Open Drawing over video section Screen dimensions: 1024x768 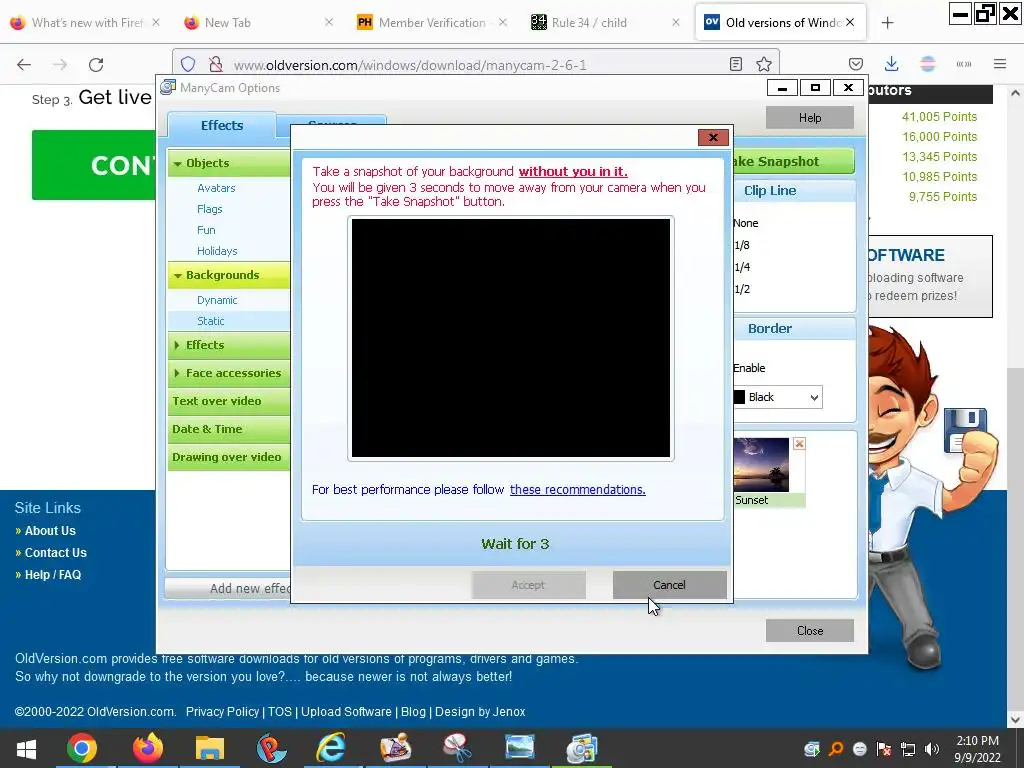pyautogui.click(x=229, y=457)
